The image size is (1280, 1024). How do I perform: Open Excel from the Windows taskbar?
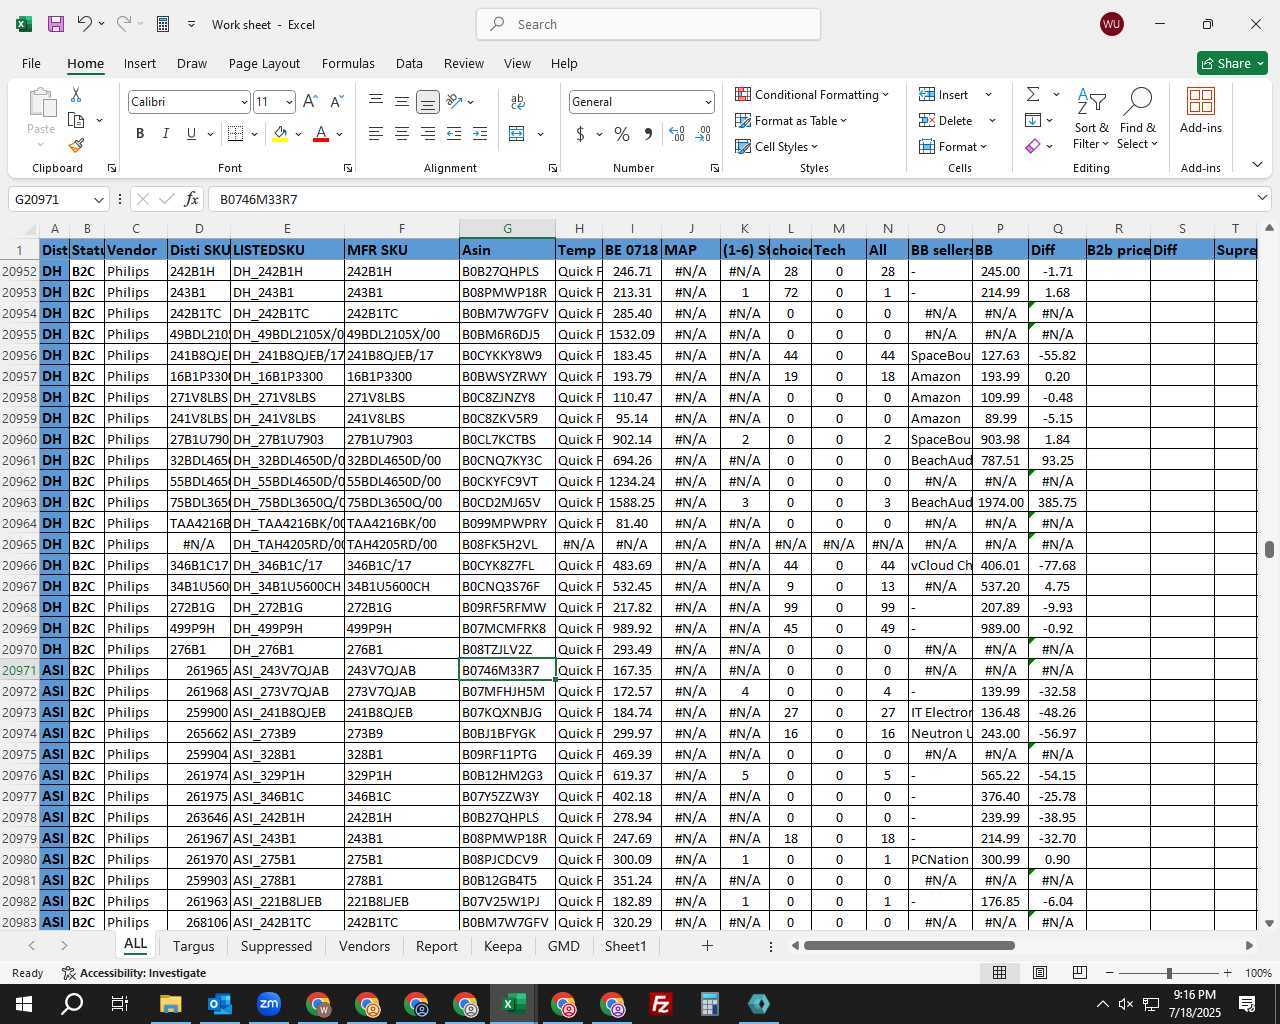[514, 1004]
